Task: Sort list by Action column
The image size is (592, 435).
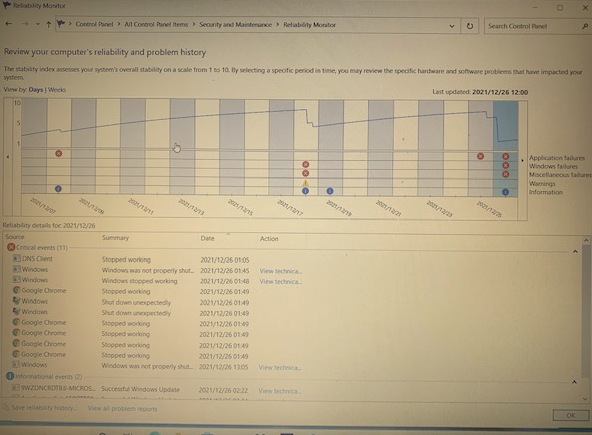Action: 269,239
